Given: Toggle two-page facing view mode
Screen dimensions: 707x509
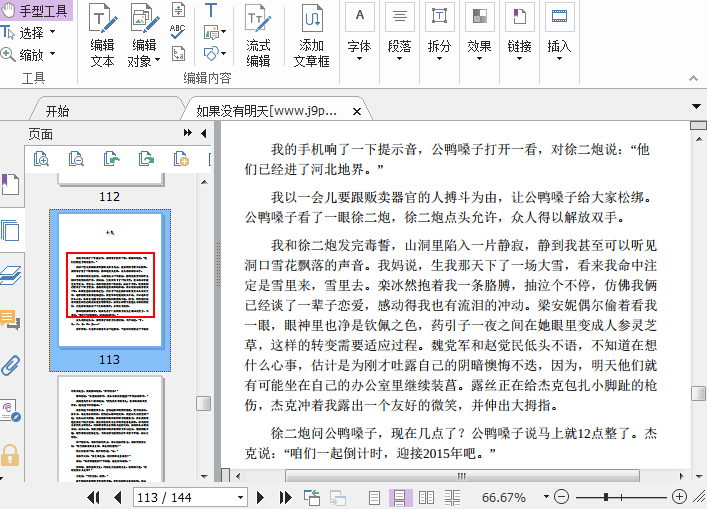Looking at the screenshot, I should [x=426, y=497].
